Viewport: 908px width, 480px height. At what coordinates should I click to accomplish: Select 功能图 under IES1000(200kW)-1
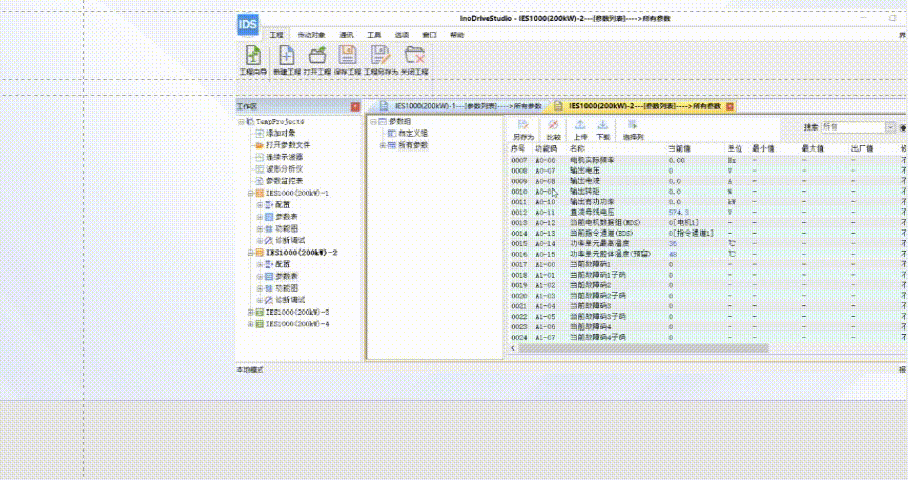pyautogui.click(x=287, y=229)
